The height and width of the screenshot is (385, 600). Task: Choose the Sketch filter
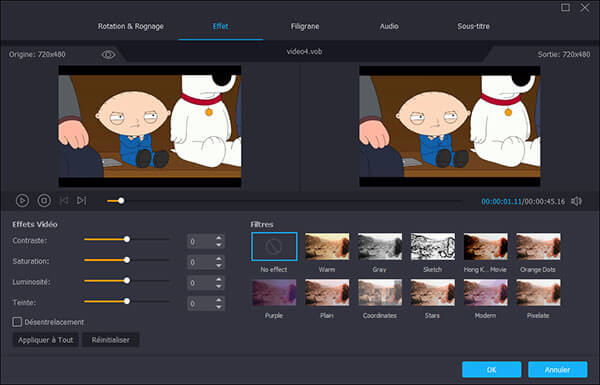point(433,246)
